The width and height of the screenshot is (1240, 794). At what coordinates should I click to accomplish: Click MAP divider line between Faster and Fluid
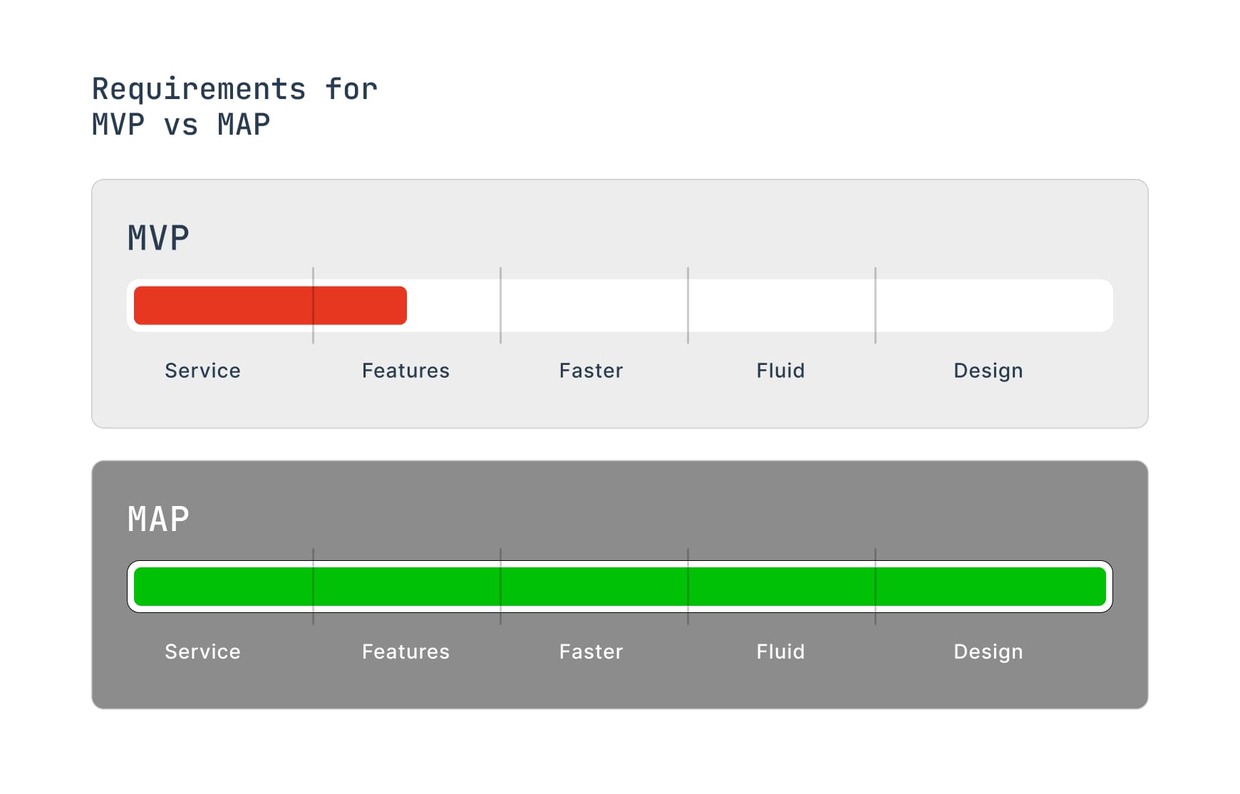click(x=688, y=618)
